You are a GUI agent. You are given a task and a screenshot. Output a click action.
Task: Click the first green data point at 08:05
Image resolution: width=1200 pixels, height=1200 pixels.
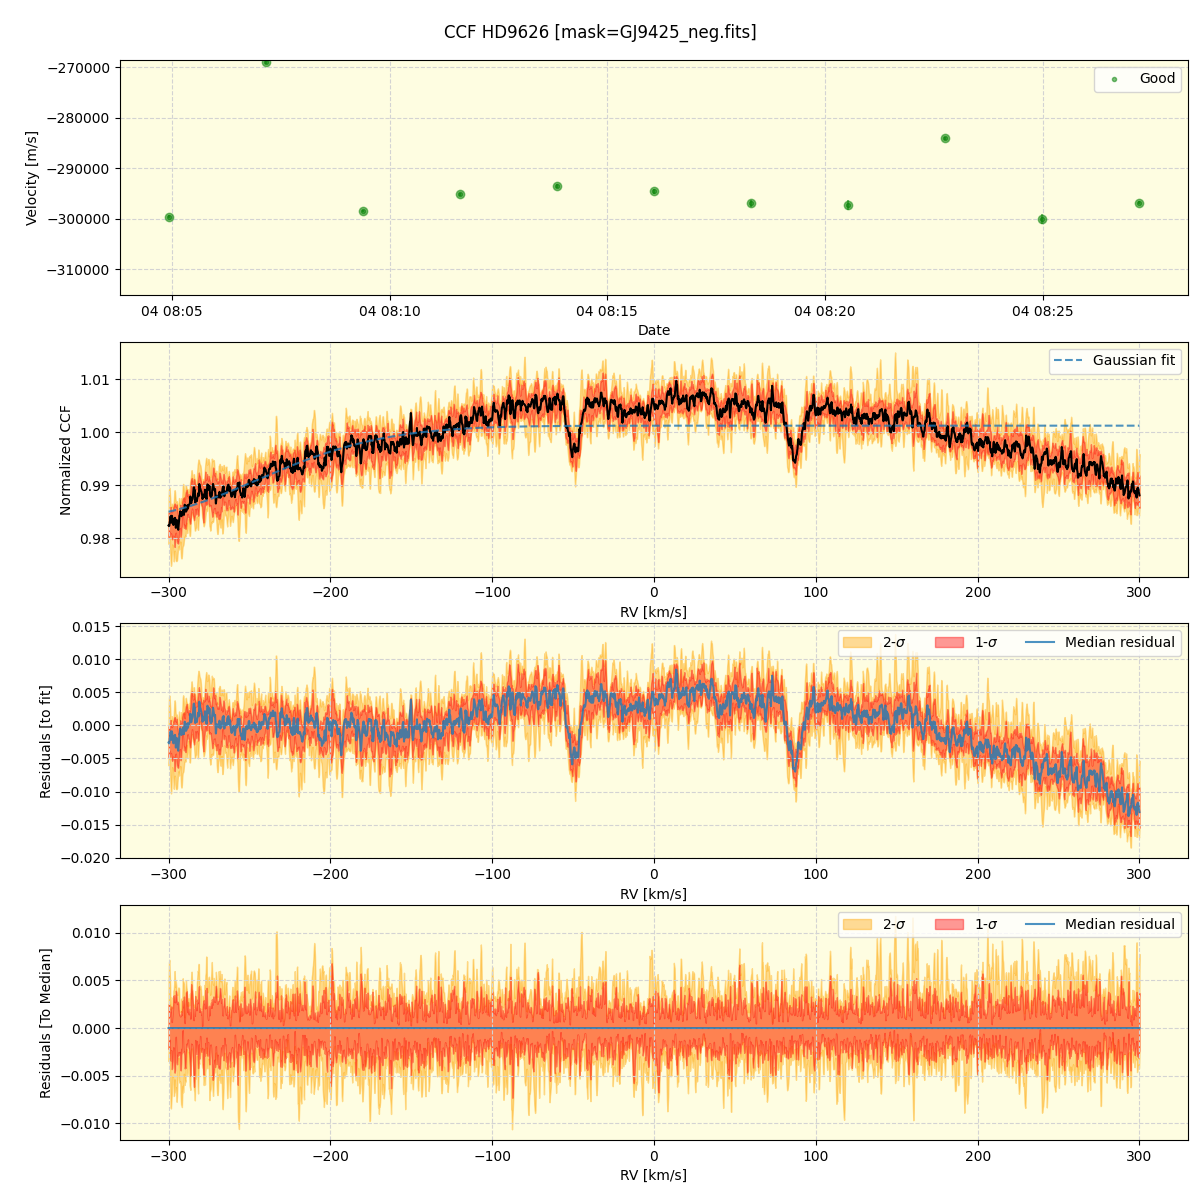click(x=169, y=217)
